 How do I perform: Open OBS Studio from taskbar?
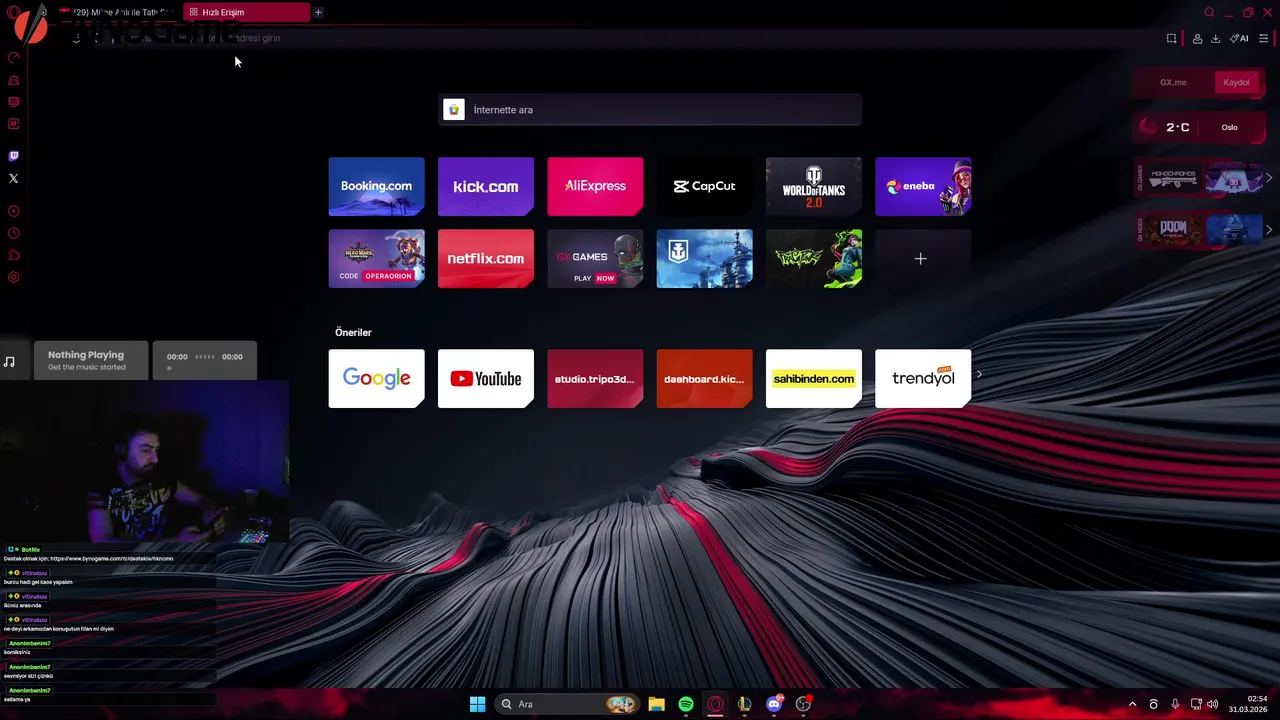(x=803, y=704)
